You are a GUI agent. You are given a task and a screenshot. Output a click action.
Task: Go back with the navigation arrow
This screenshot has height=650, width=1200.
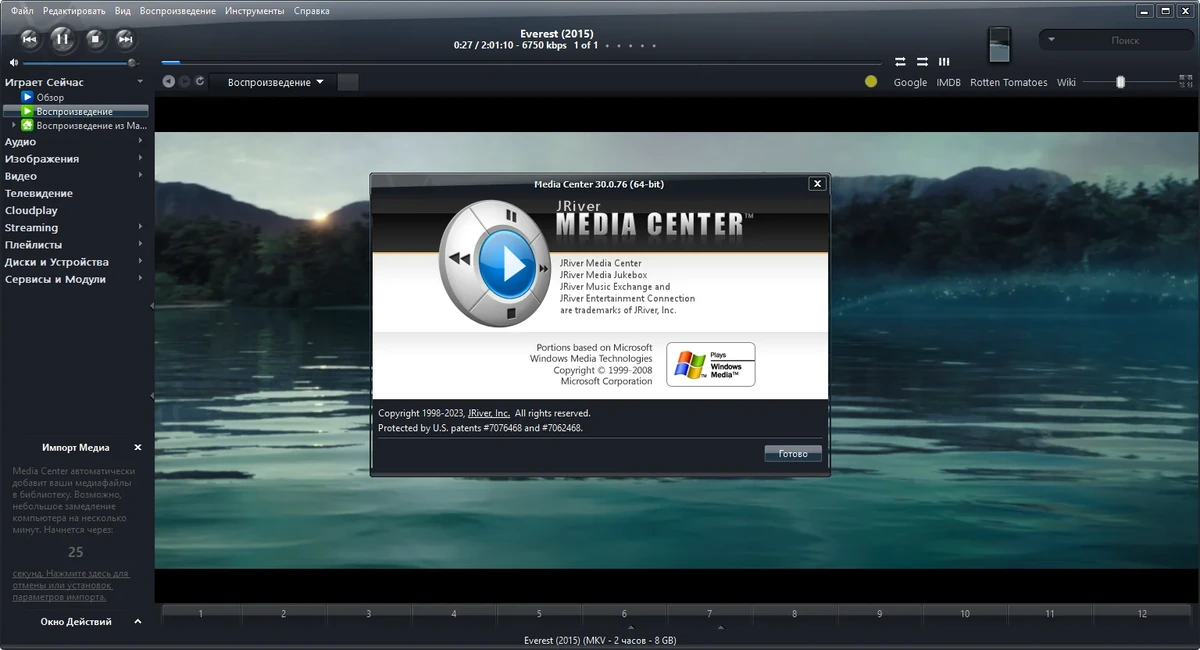click(x=169, y=82)
